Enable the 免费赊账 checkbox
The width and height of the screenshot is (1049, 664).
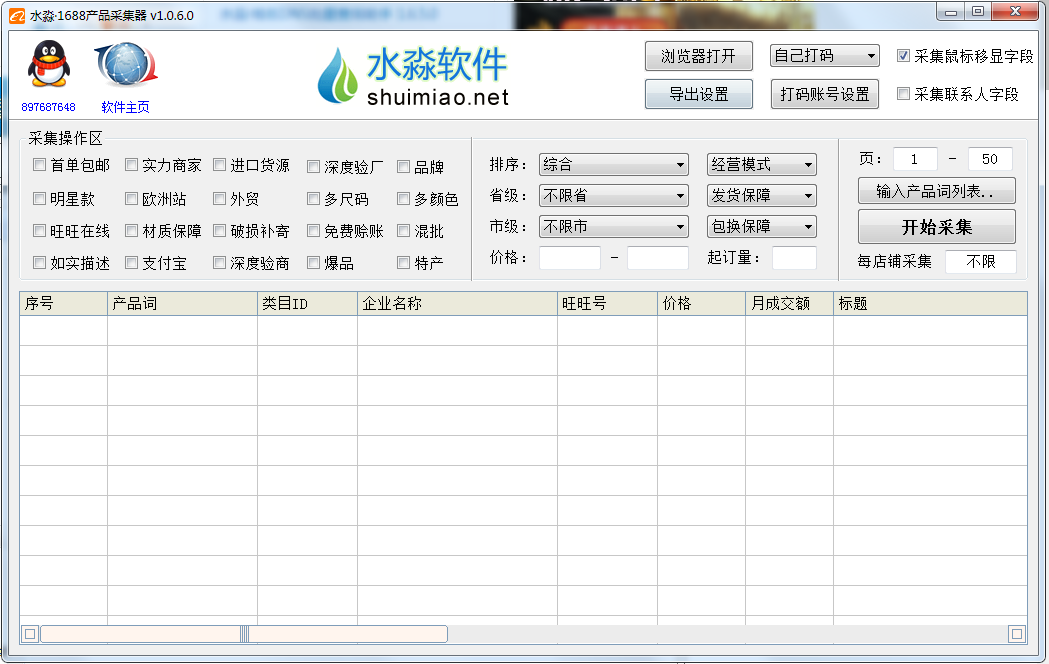(x=313, y=231)
